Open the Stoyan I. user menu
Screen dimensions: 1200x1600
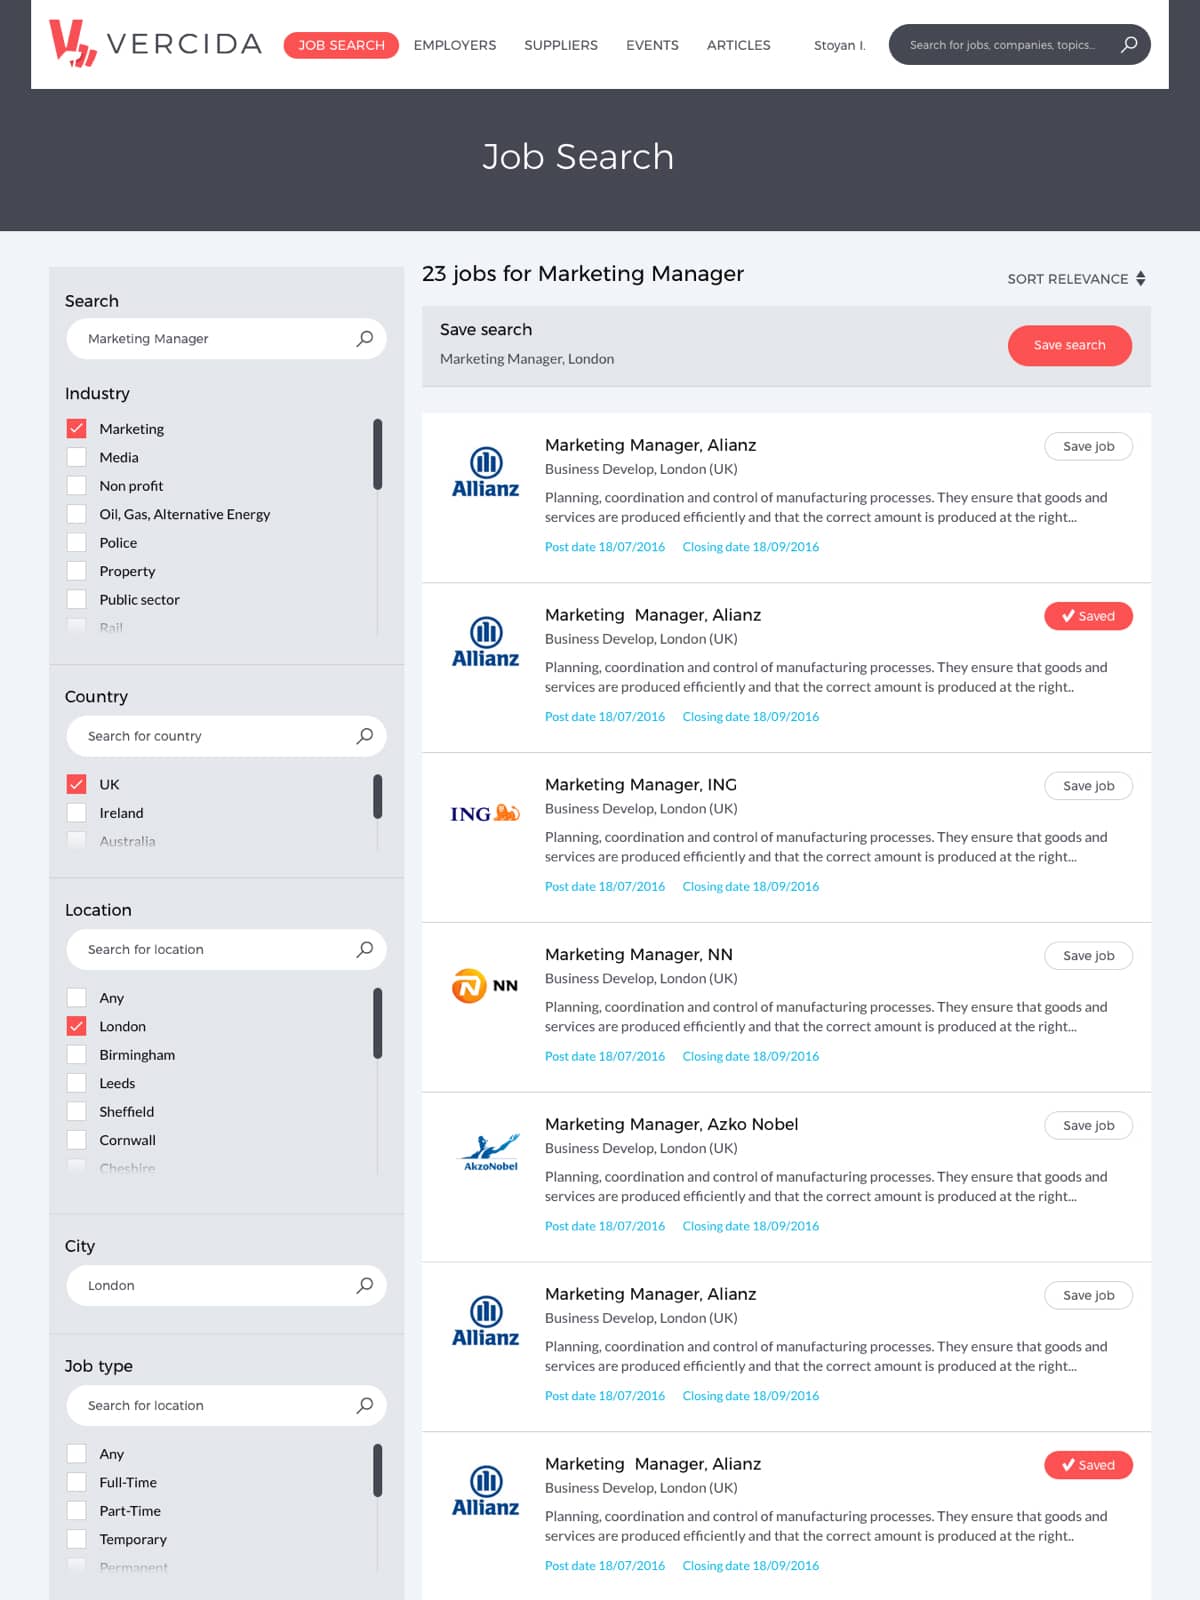pyautogui.click(x=839, y=45)
